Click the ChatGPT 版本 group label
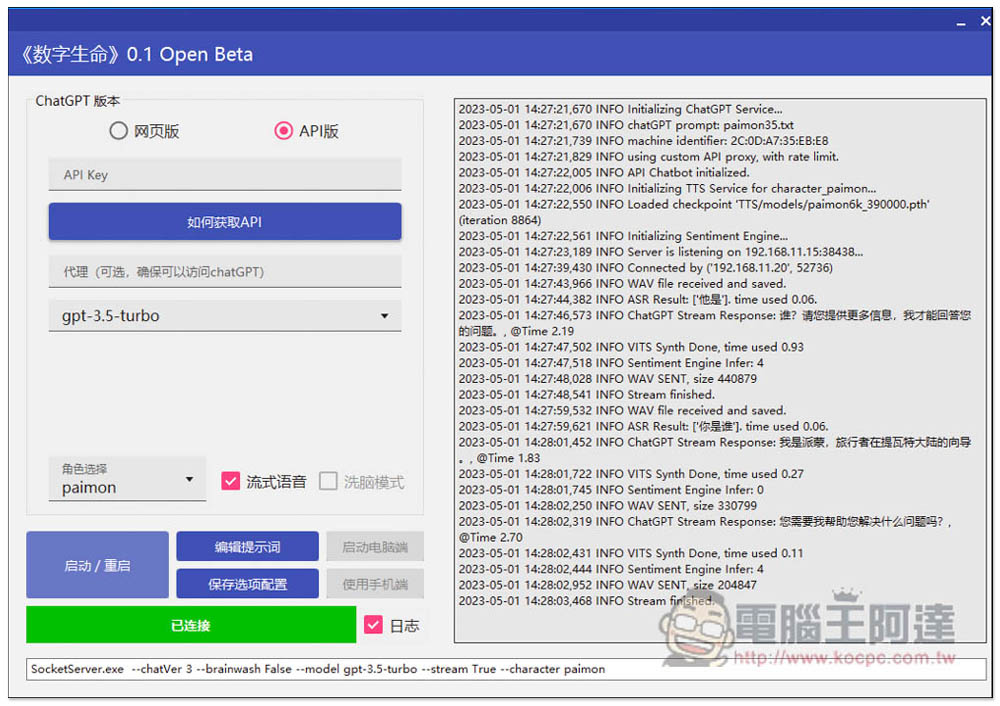 [x=78, y=101]
